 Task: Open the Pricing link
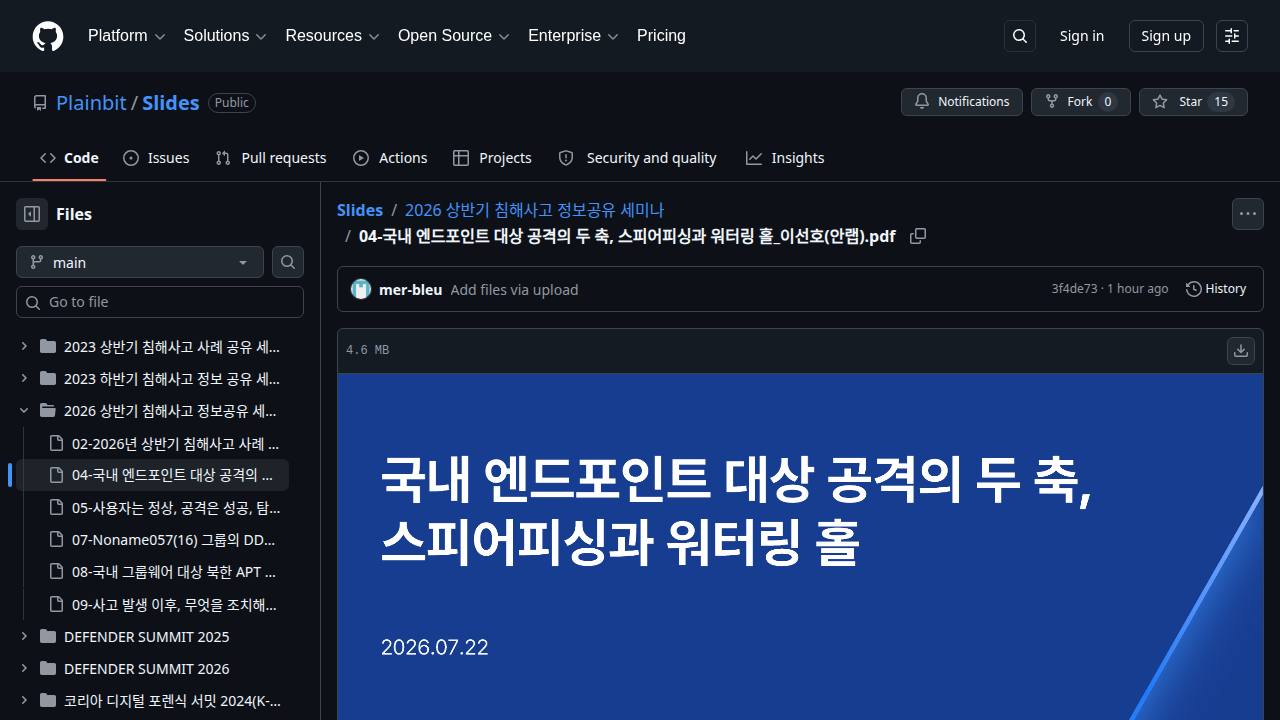click(x=661, y=36)
